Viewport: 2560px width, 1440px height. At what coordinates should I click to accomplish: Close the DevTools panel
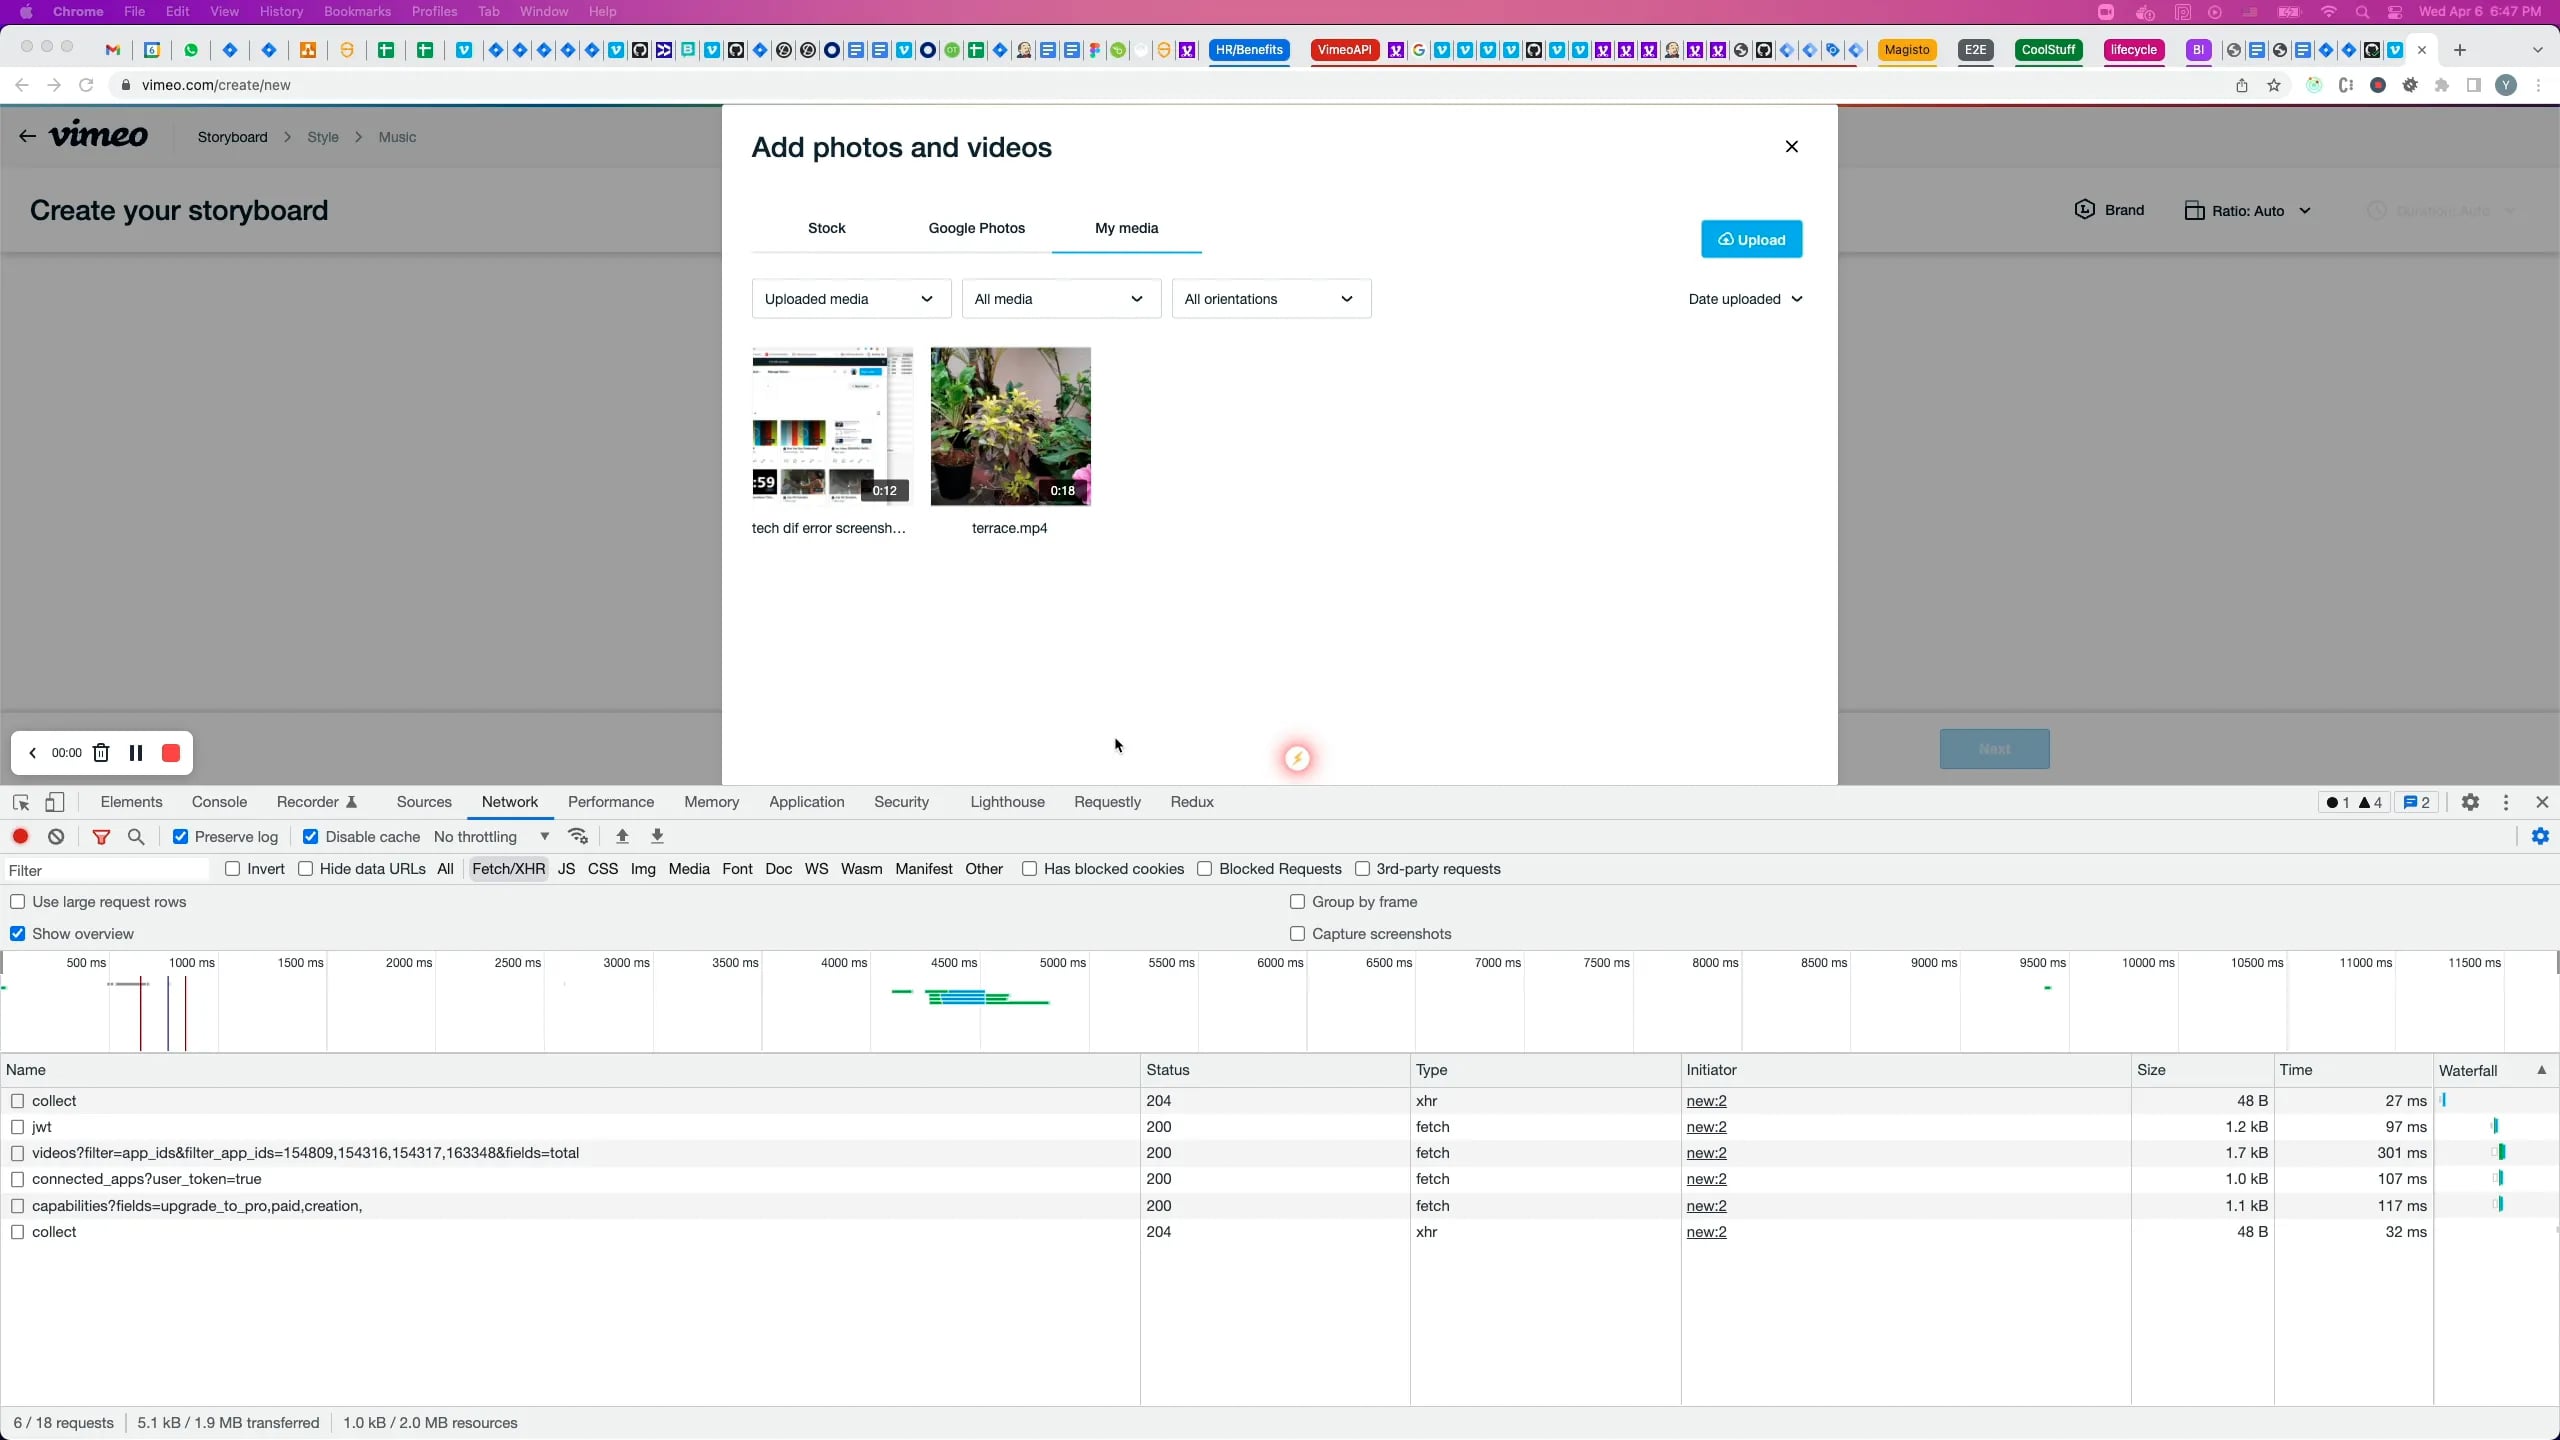(x=2542, y=802)
